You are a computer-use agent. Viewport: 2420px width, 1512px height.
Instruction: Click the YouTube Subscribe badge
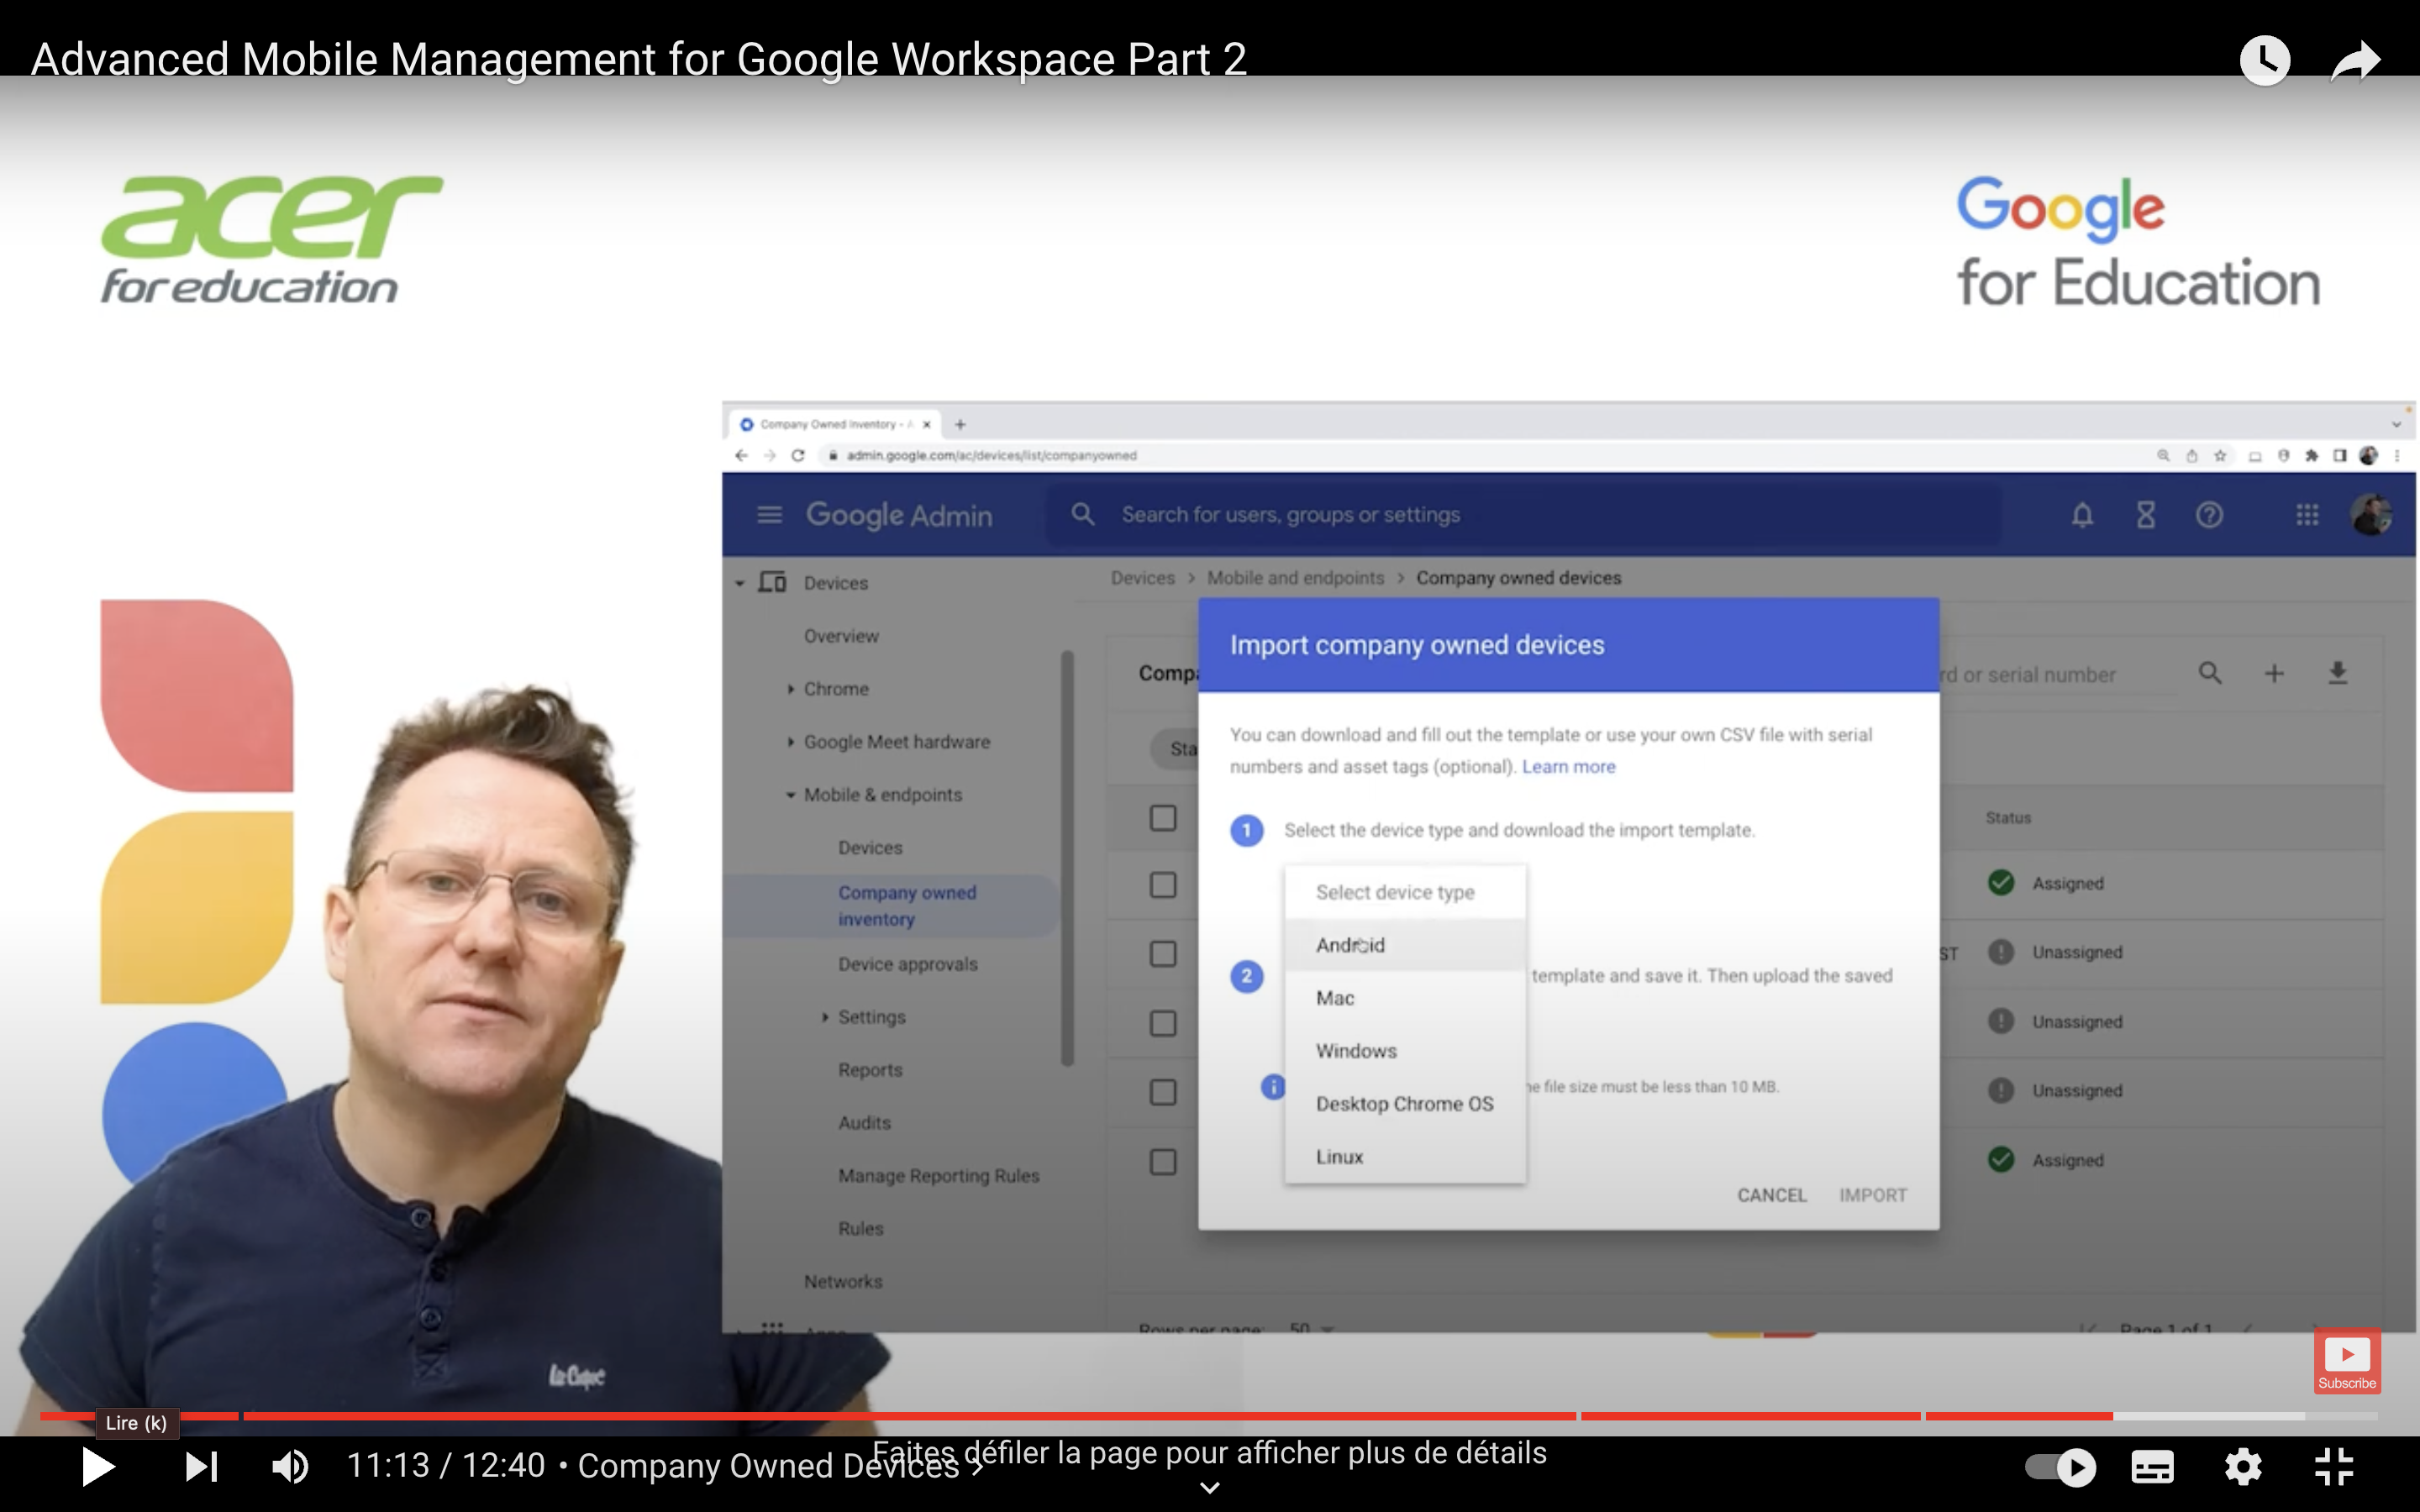tap(2346, 1360)
